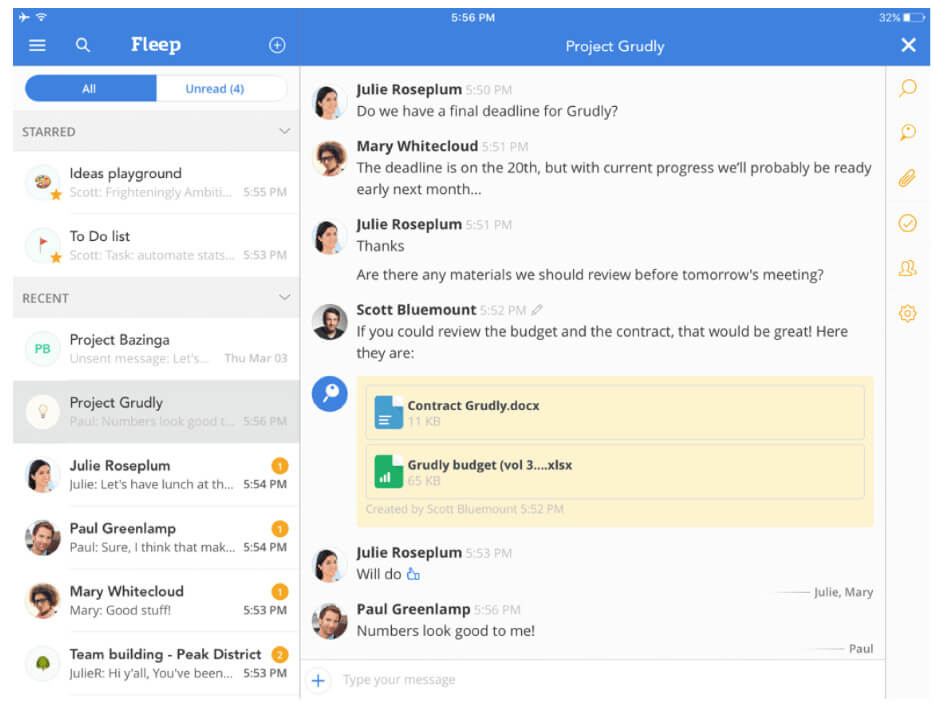Add attachment with plus button
The image size is (934, 716).
pos(318,680)
